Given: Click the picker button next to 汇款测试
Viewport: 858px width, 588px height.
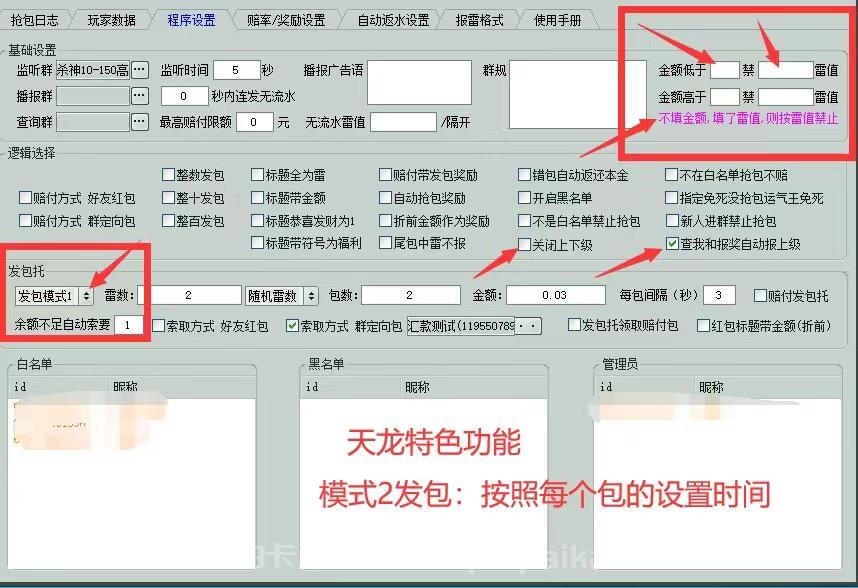Looking at the screenshot, I should click(530, 325).
